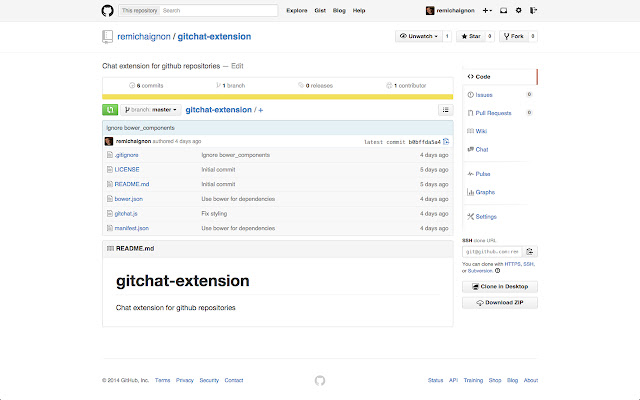Open the manifest.json file
640x400 pixels.
tap(131, 228)
